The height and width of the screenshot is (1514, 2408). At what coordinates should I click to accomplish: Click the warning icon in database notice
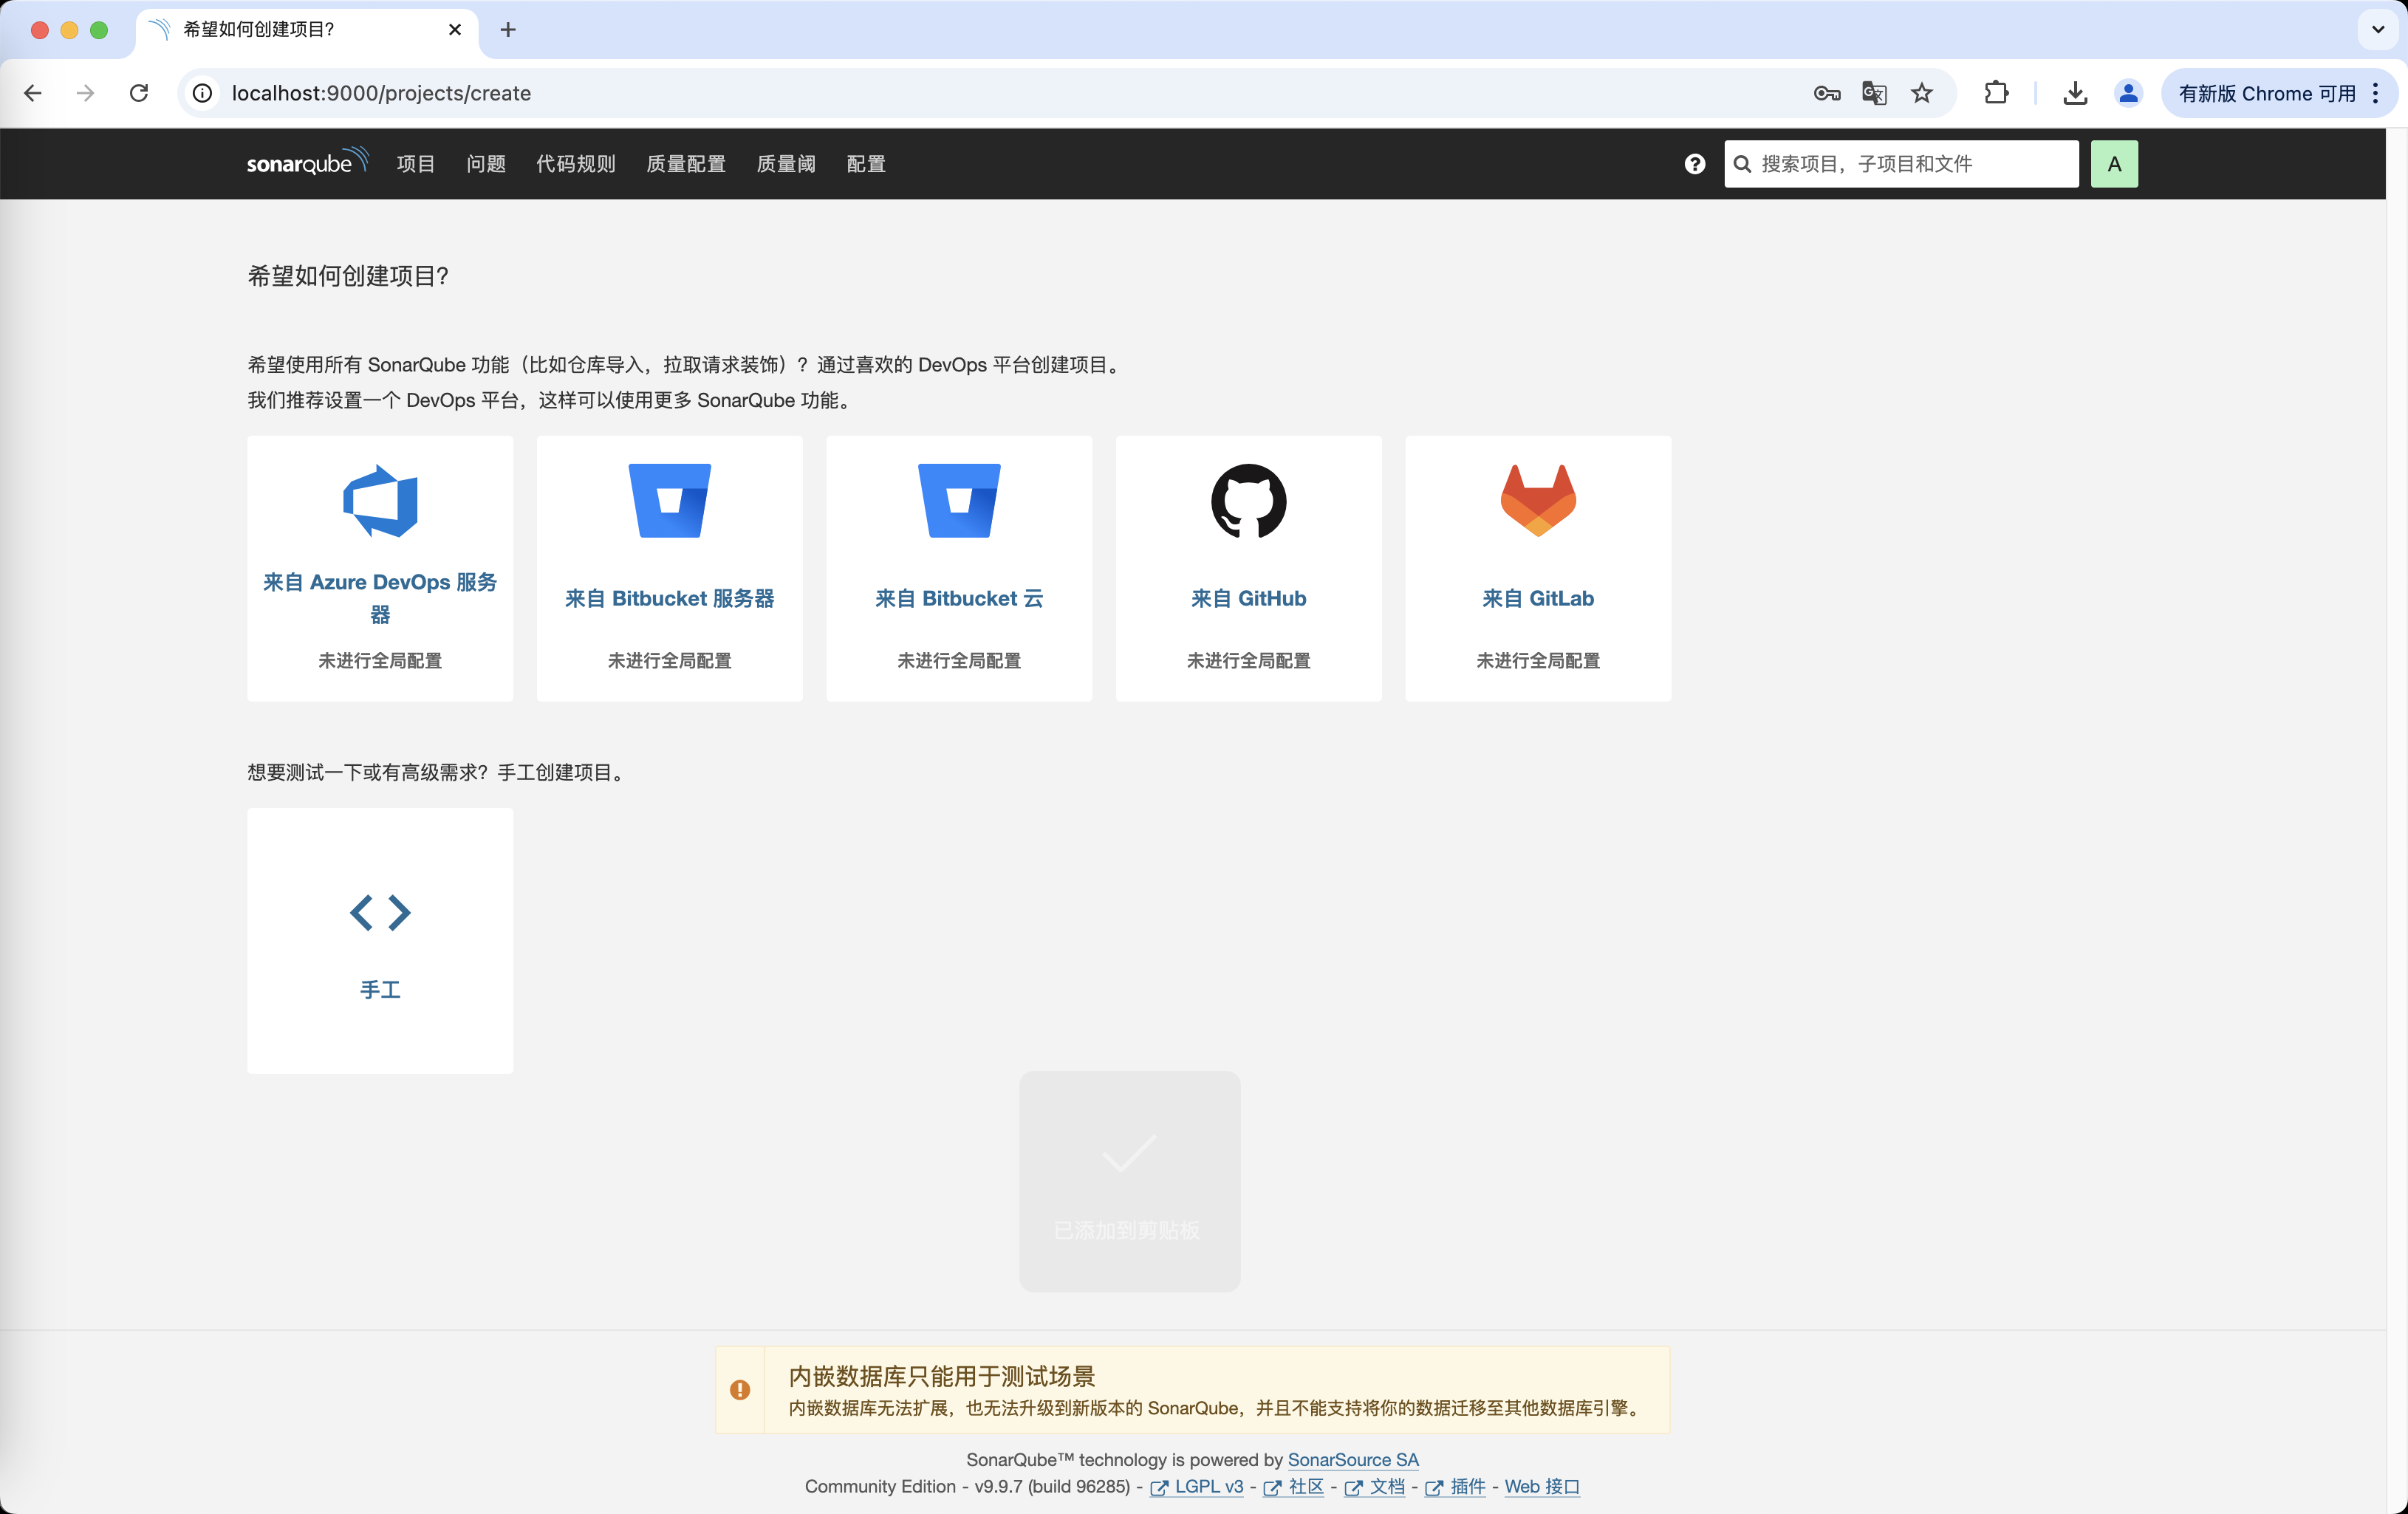(x=740, y=1389)
